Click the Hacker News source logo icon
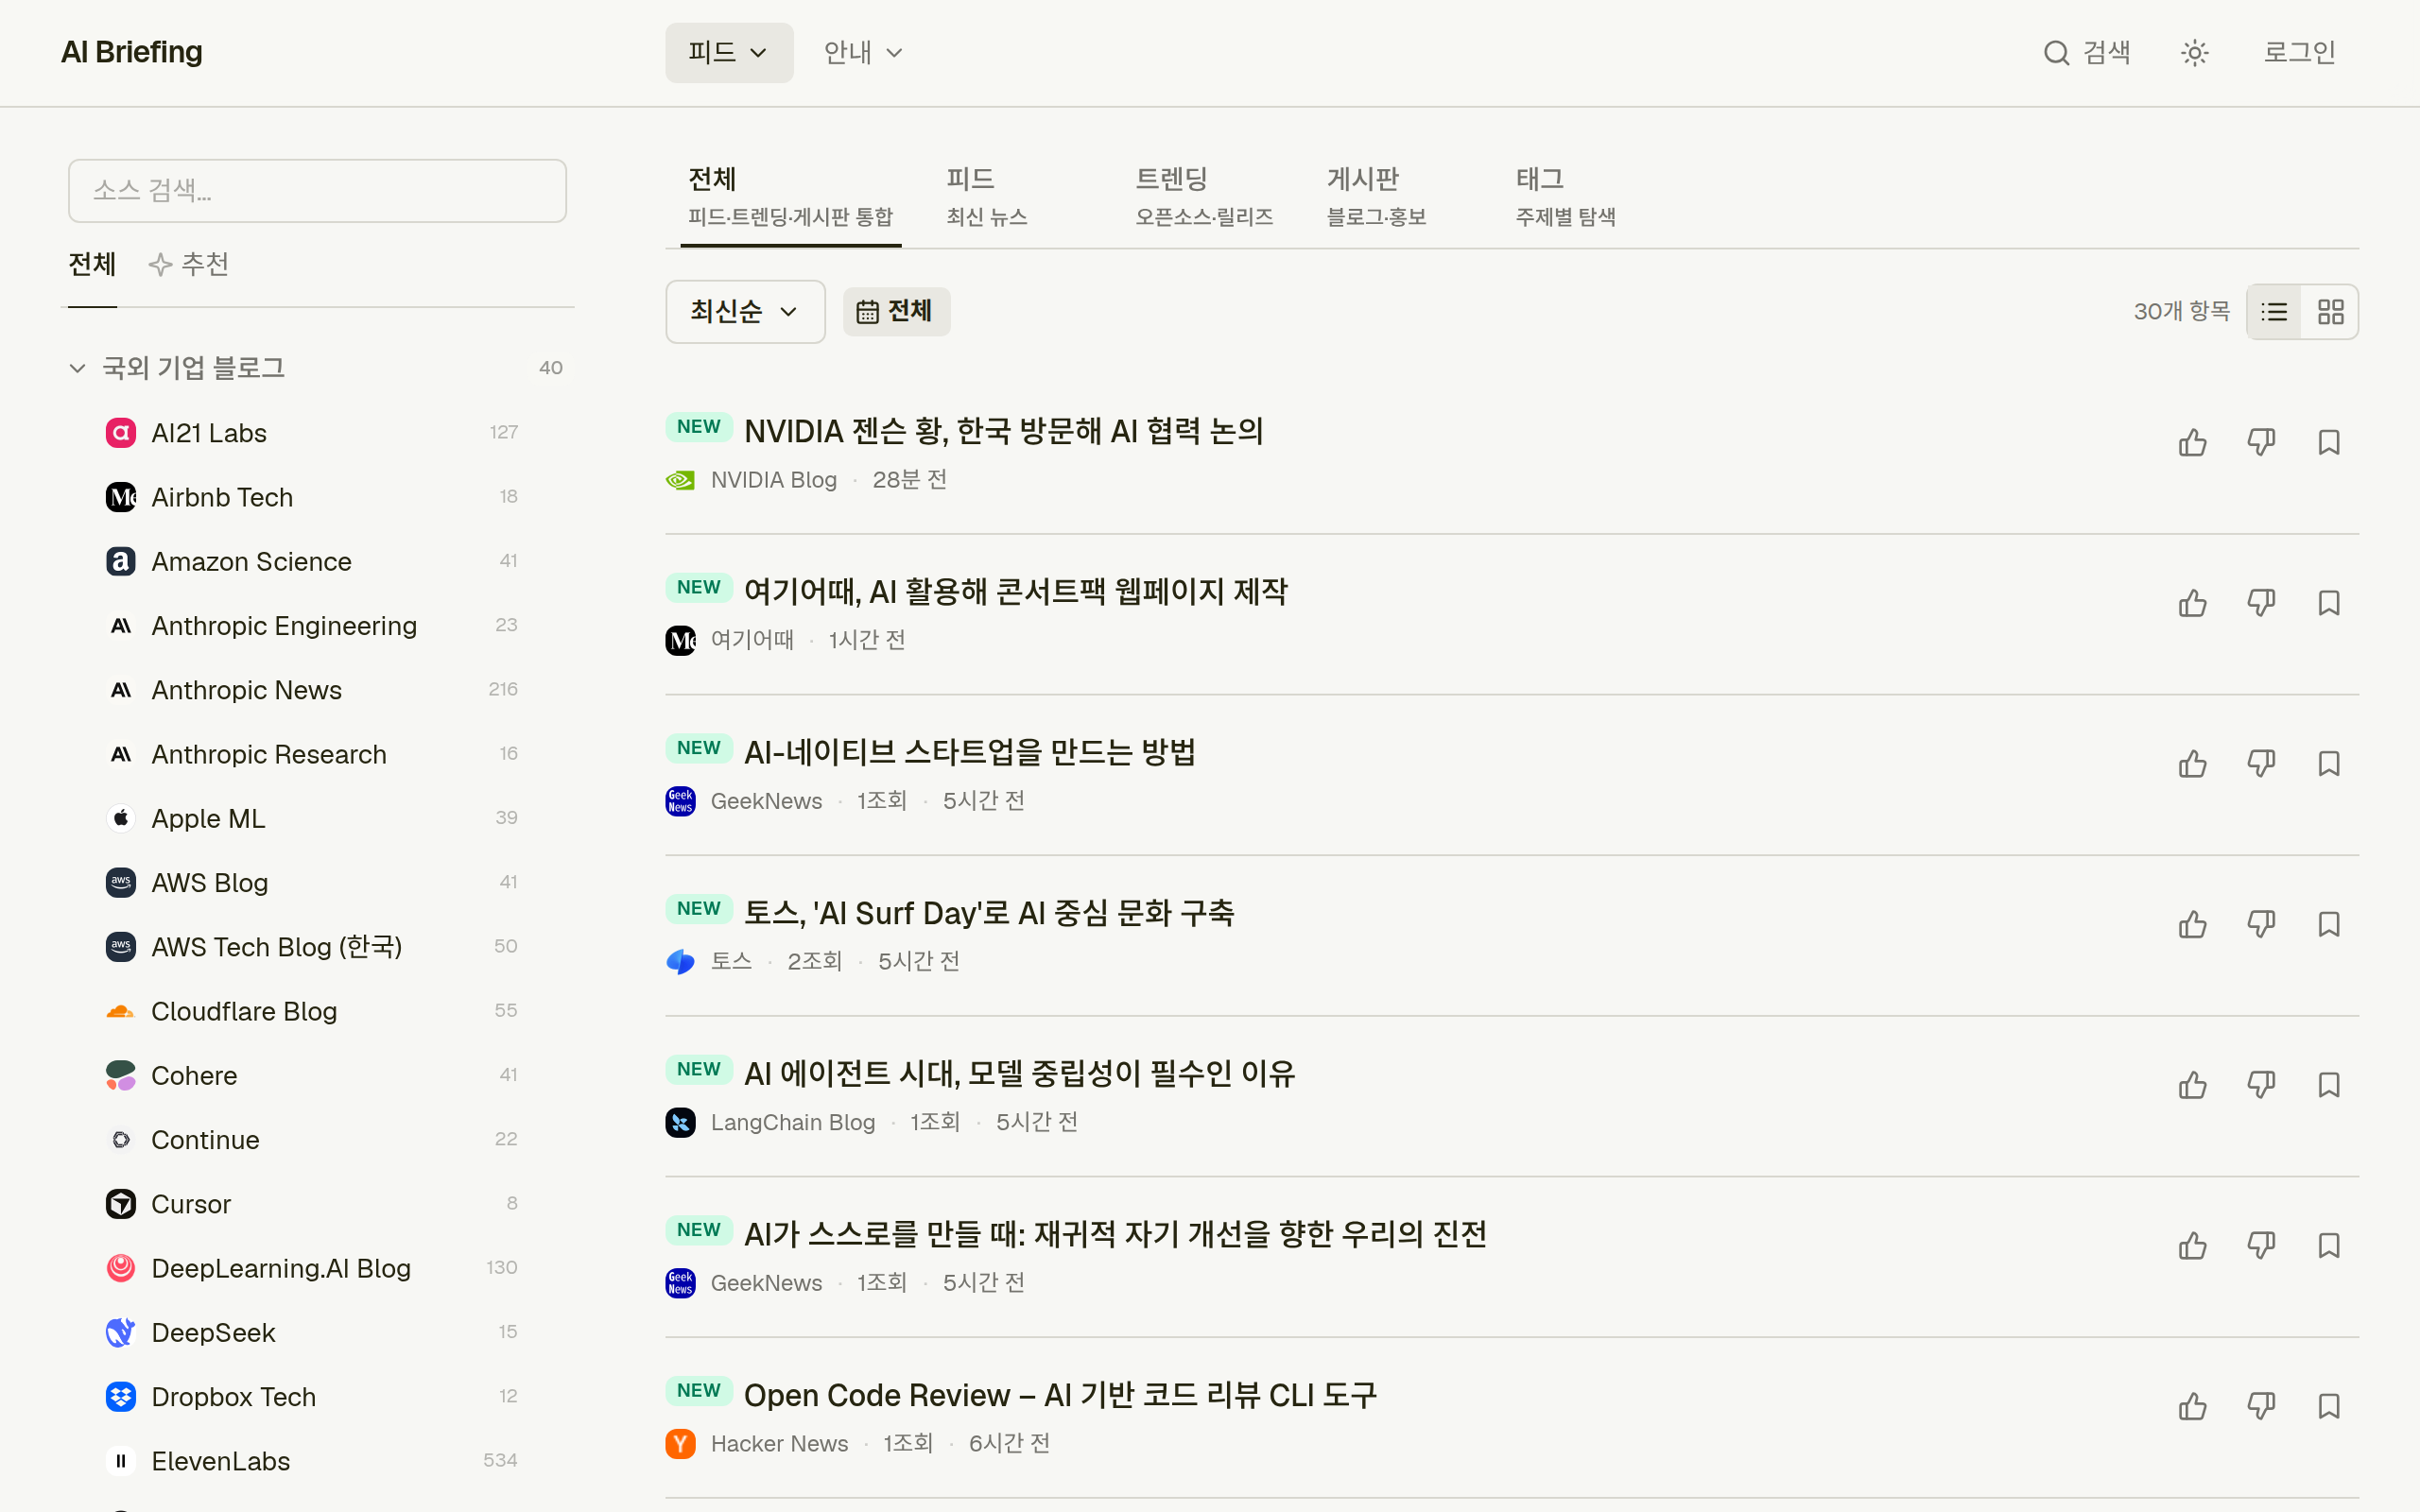The image size is (2420, 1512). (680, 1443)
